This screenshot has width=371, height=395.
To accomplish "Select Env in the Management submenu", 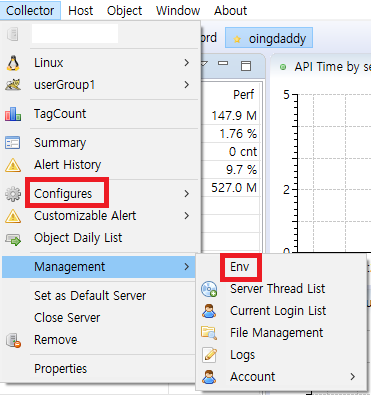I will [281, 267].
